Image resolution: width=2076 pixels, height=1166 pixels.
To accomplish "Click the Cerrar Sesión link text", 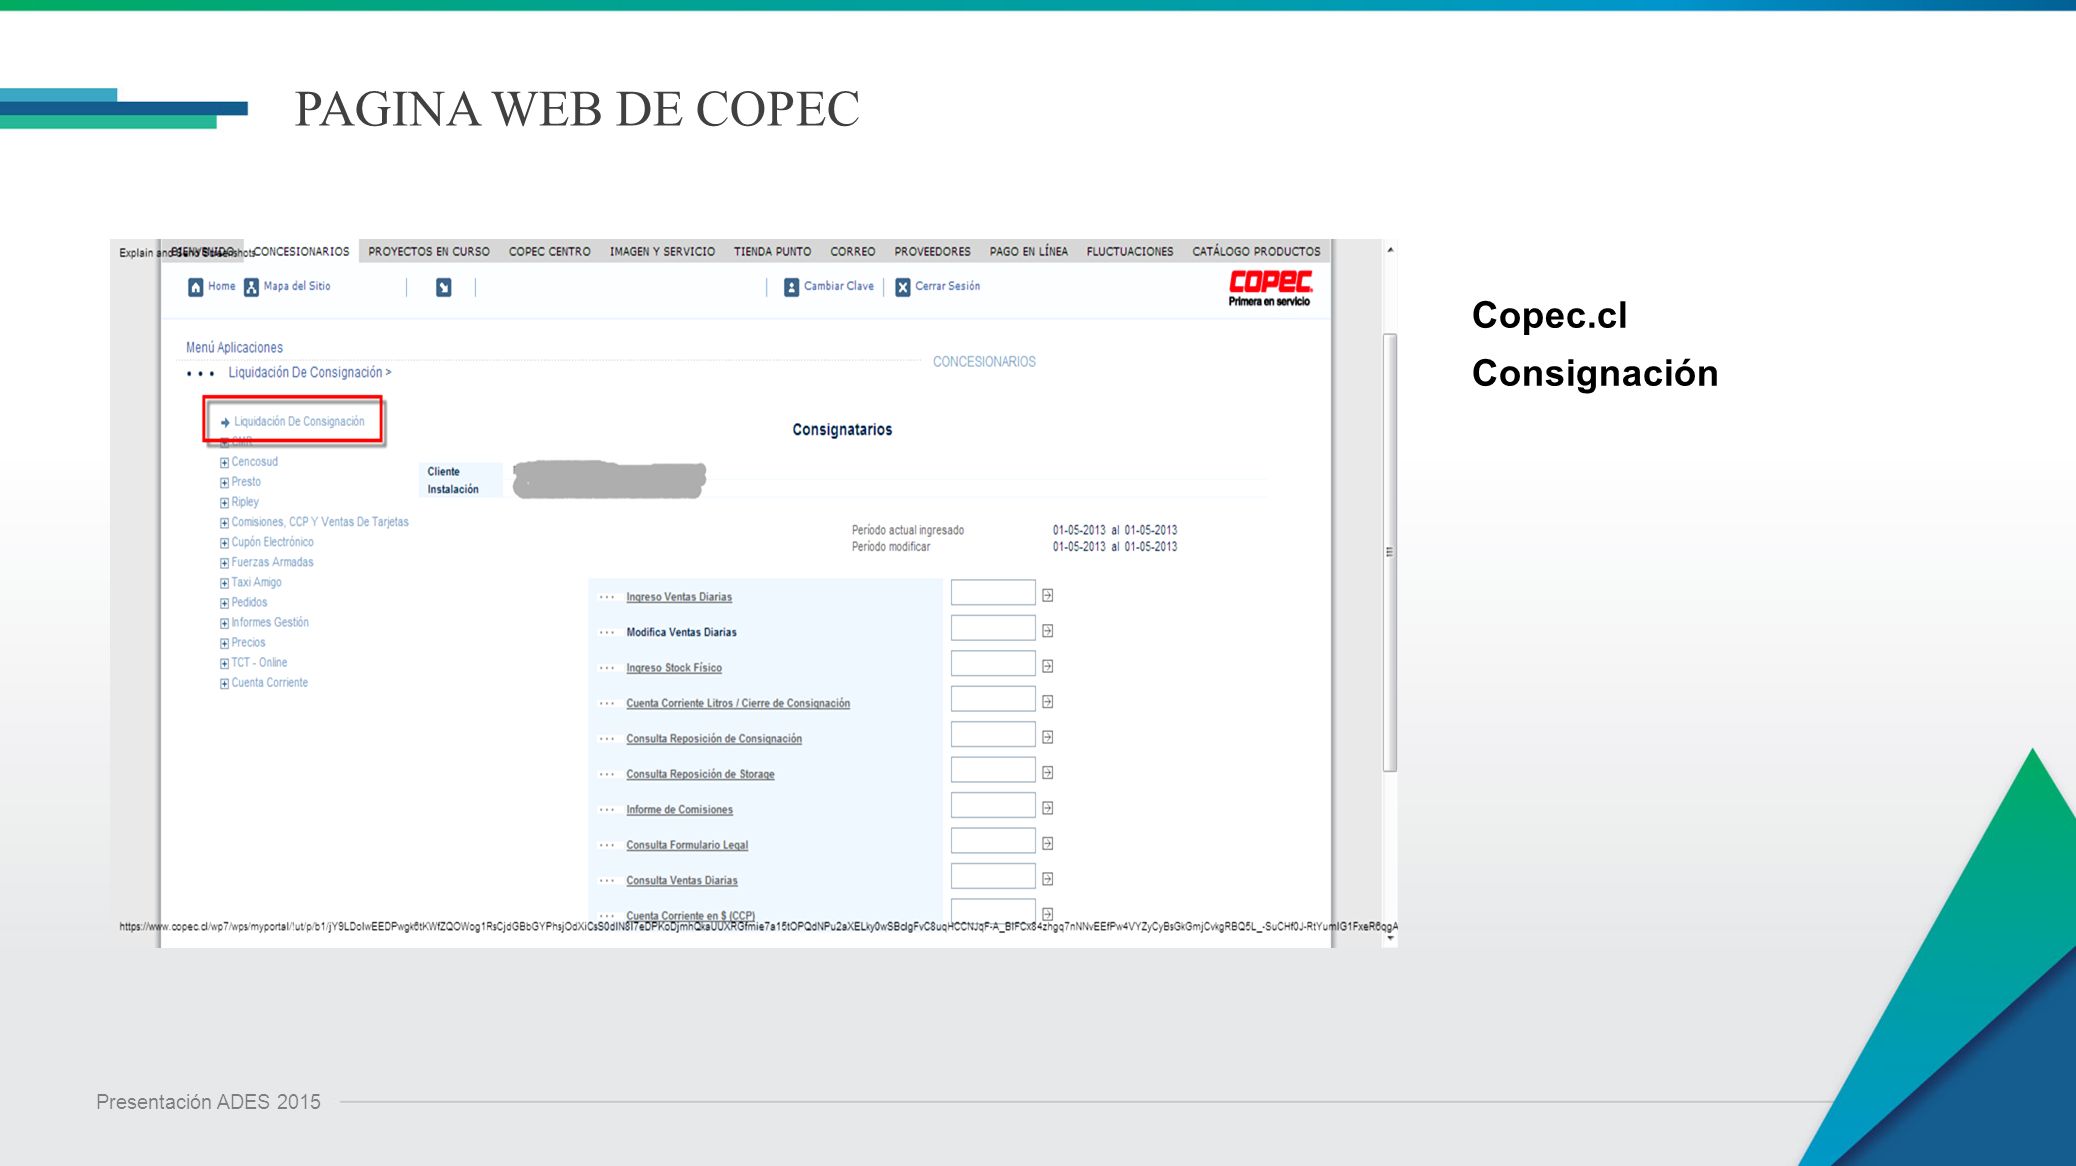I will tap(947, 286).
